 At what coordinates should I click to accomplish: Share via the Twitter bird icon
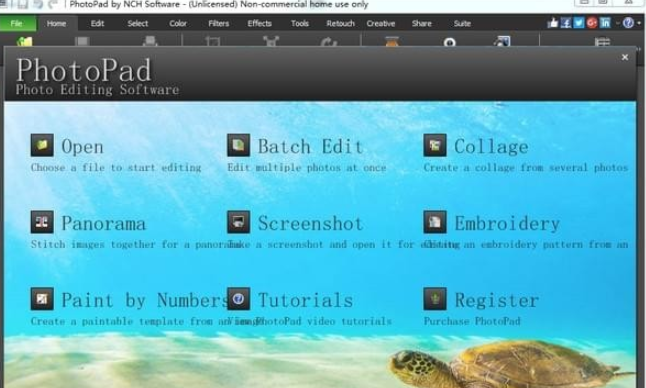pos(579,23)
